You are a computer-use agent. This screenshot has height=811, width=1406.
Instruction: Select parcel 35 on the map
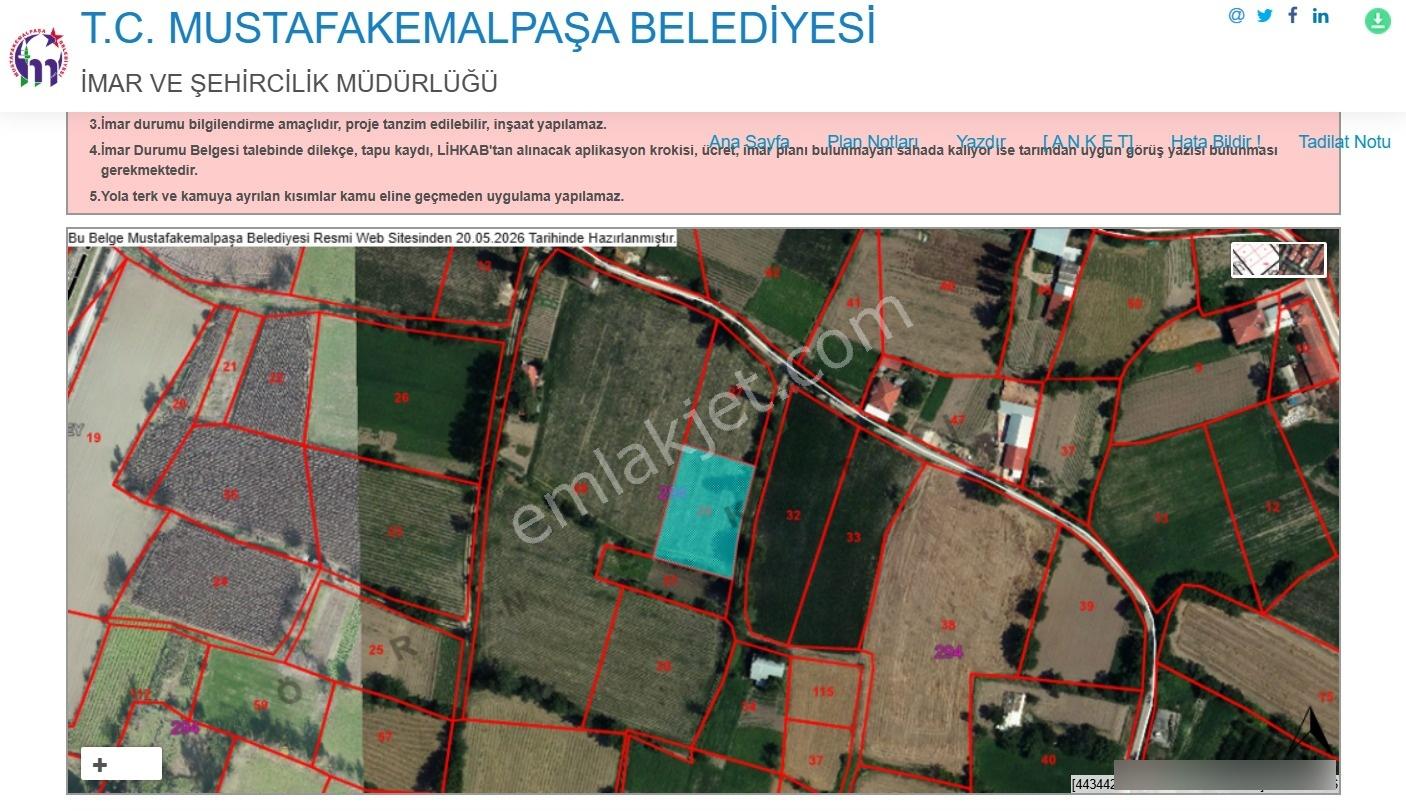[x=231, y=495]
